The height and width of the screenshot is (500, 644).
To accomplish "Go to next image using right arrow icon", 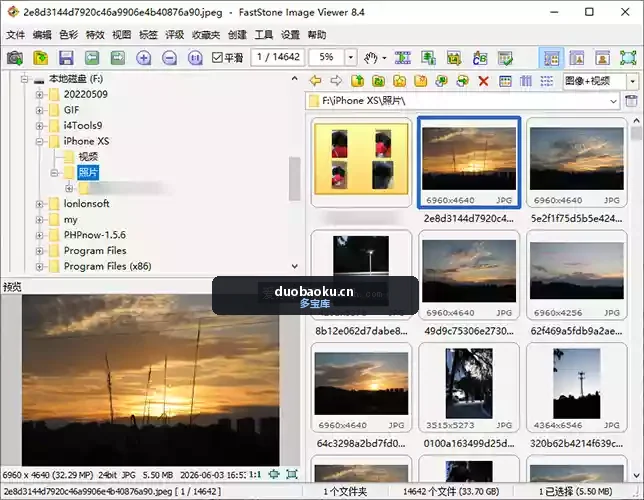I will (118, 58).
